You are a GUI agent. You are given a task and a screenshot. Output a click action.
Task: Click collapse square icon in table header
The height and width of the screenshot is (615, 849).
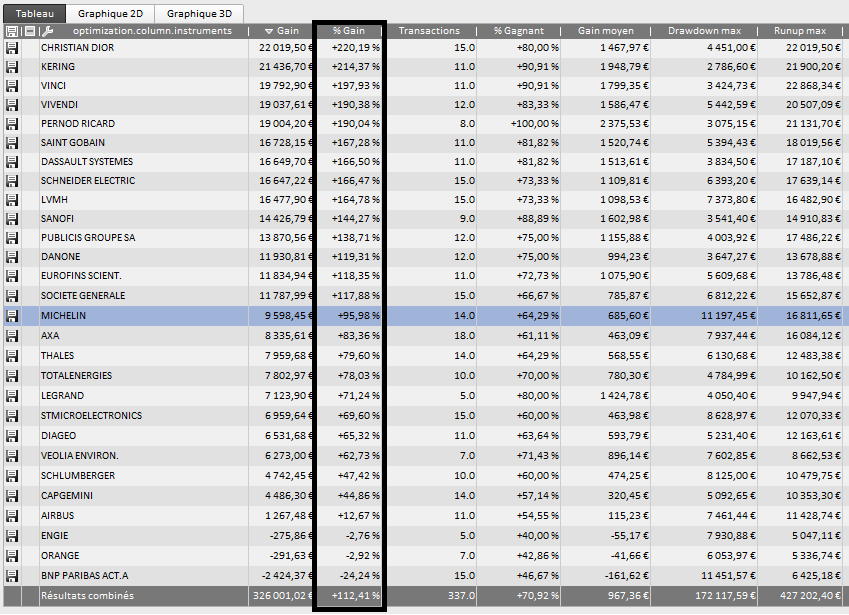pyautogui.click(x=30, y=31)
